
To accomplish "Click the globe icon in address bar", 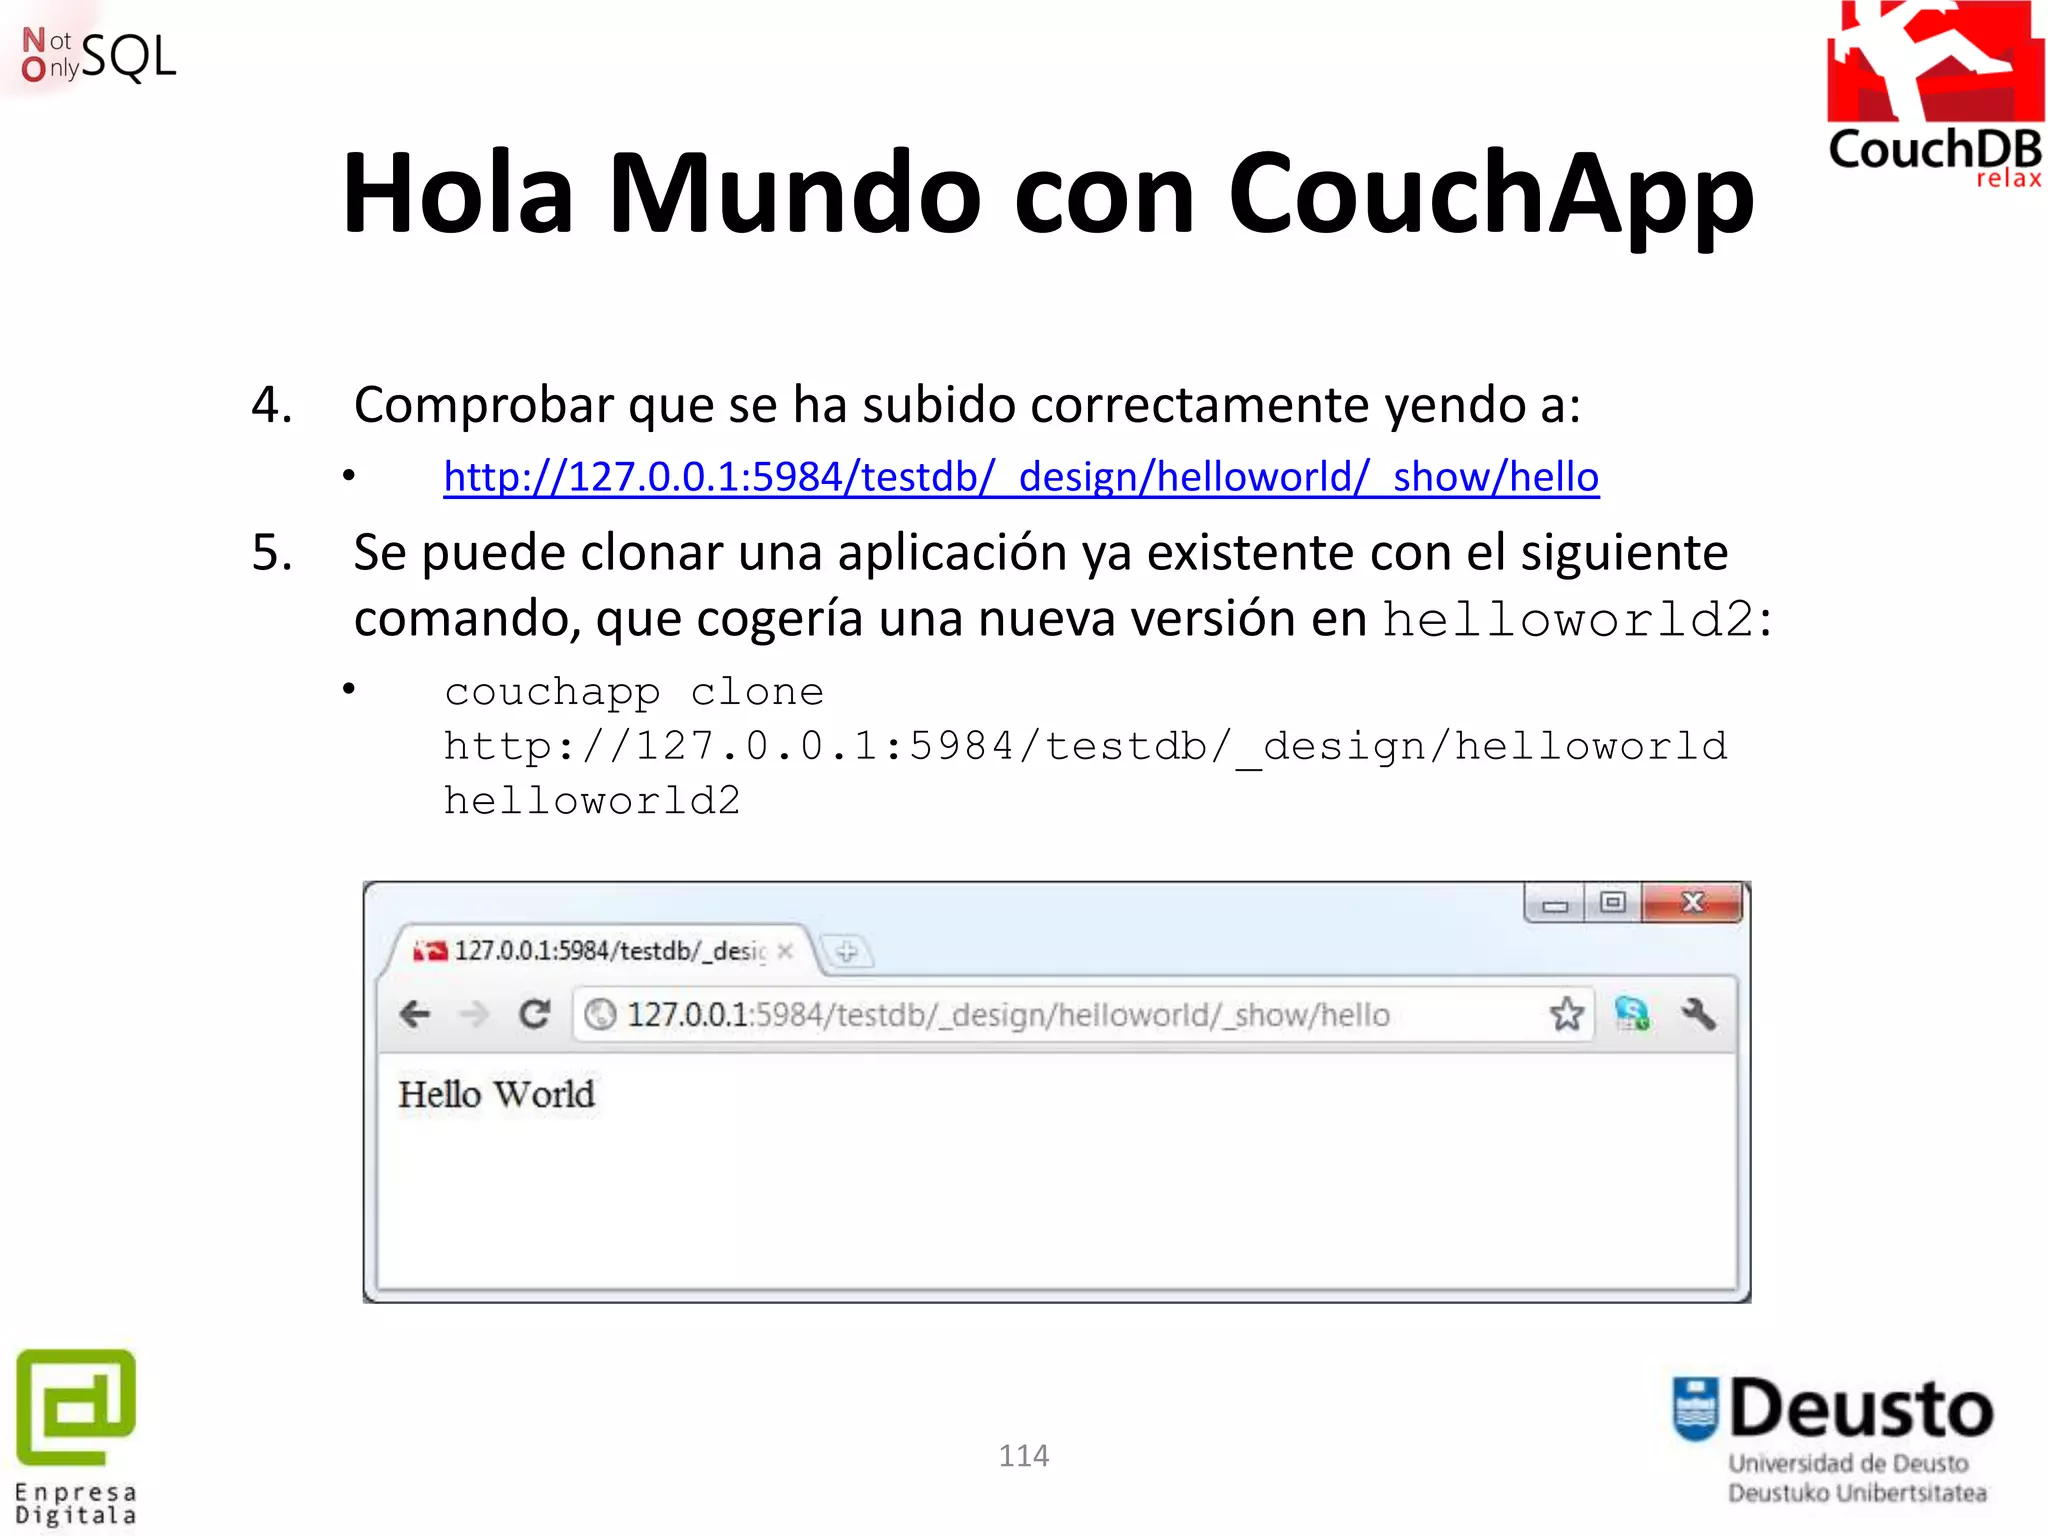I will (600, 1014).
